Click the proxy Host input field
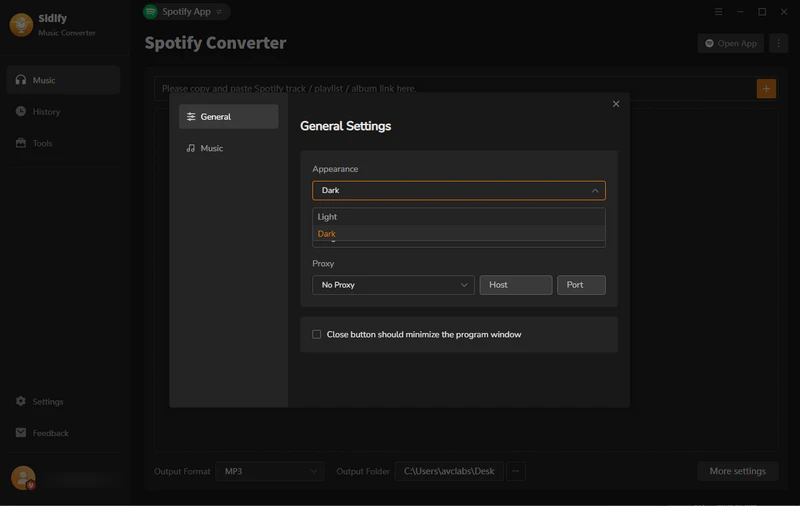This screenshot has height=506, width=800. point(516,285)
